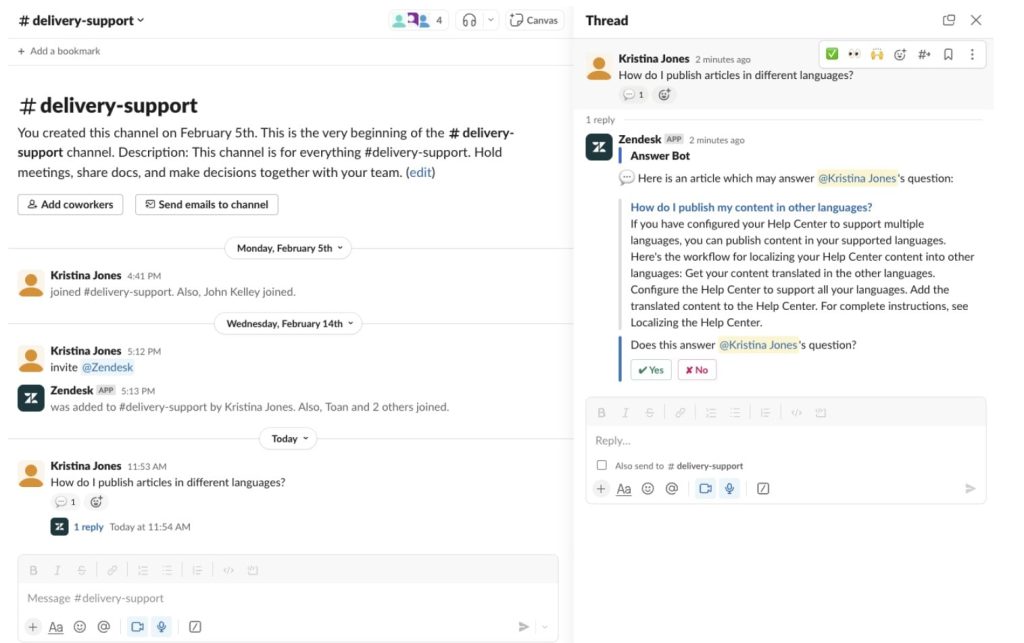The image size is (1024, 643).
Task: Open article 'How do I publish my content in other languages?'
Action: [x=751, y=207]
